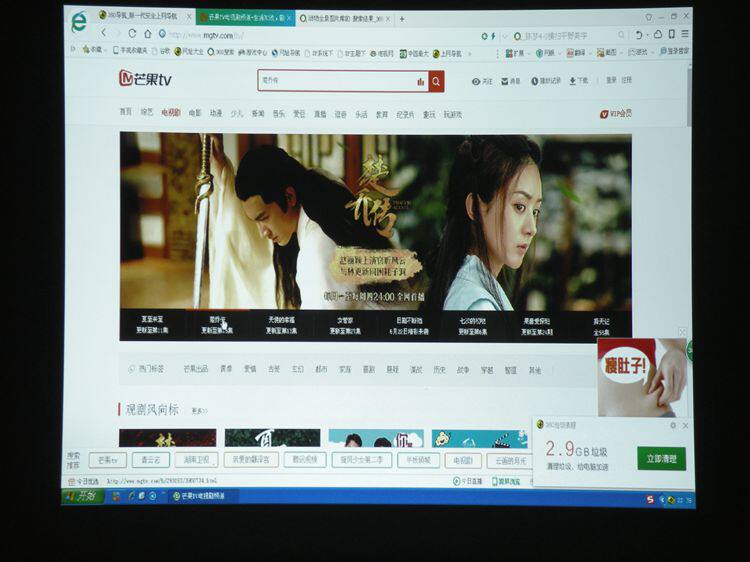The height and width of the screenshot is (562, 750).
Task: Click the 截图 screenshot toolbar icon
Action: pos(600,53)
